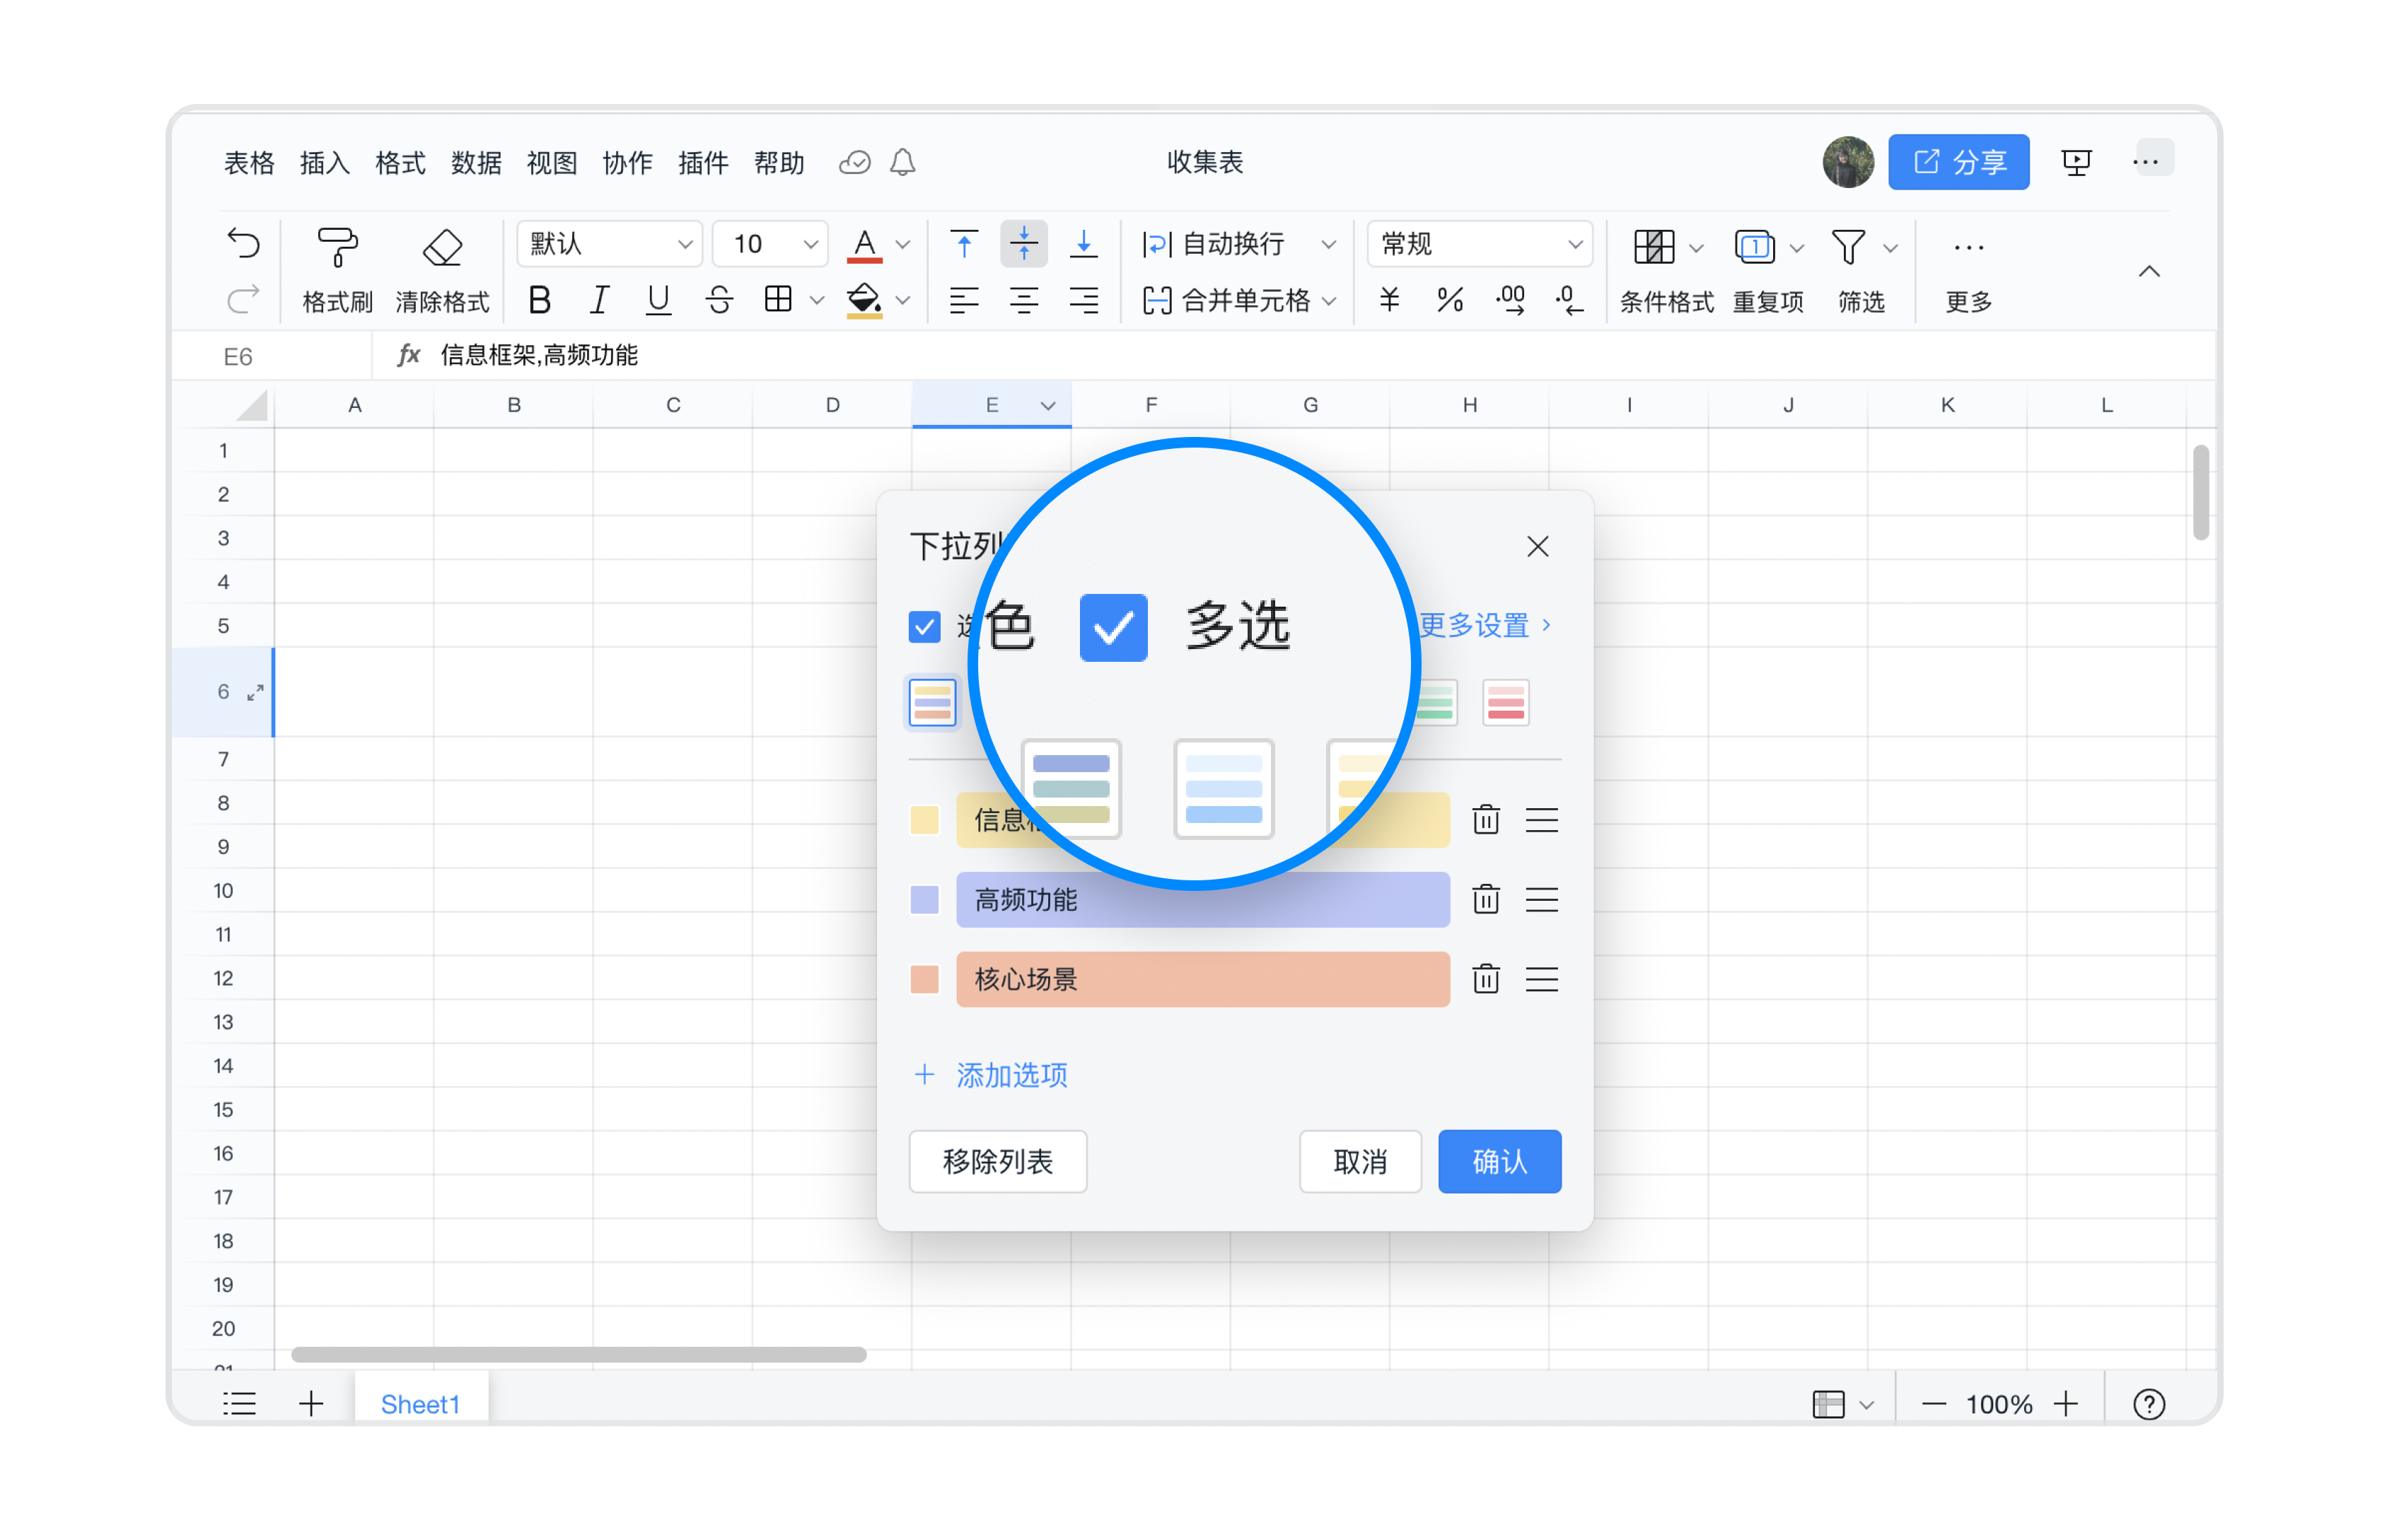Toggle the option color checkbox in dialog
The image size is (2387, 1540).
pos(924,627)
